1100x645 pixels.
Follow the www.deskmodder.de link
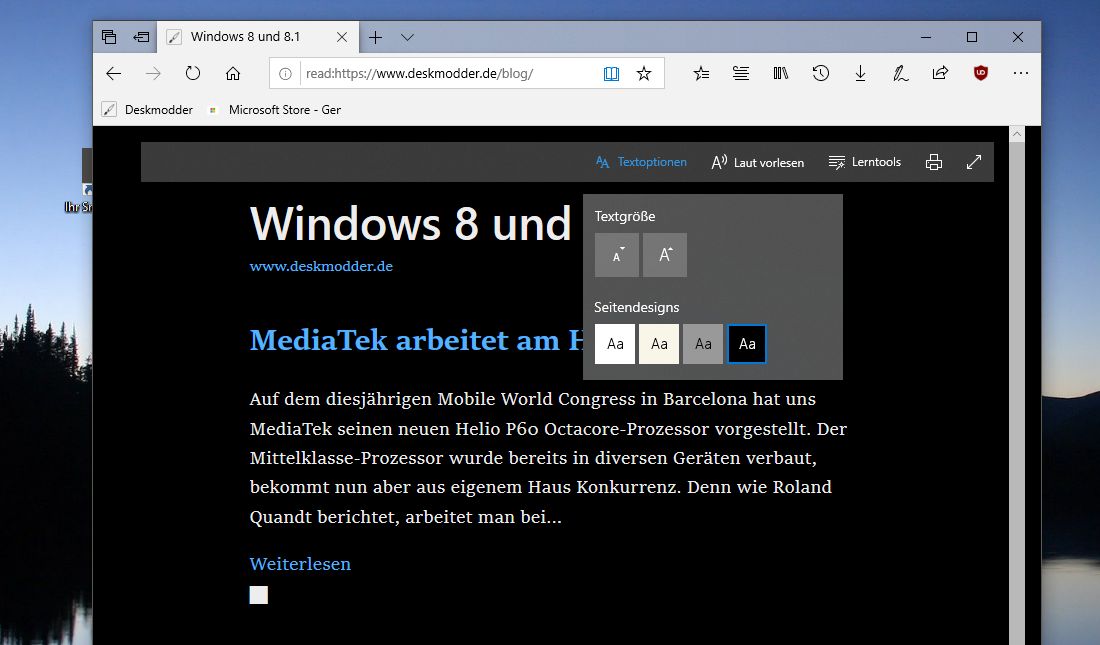321,267
